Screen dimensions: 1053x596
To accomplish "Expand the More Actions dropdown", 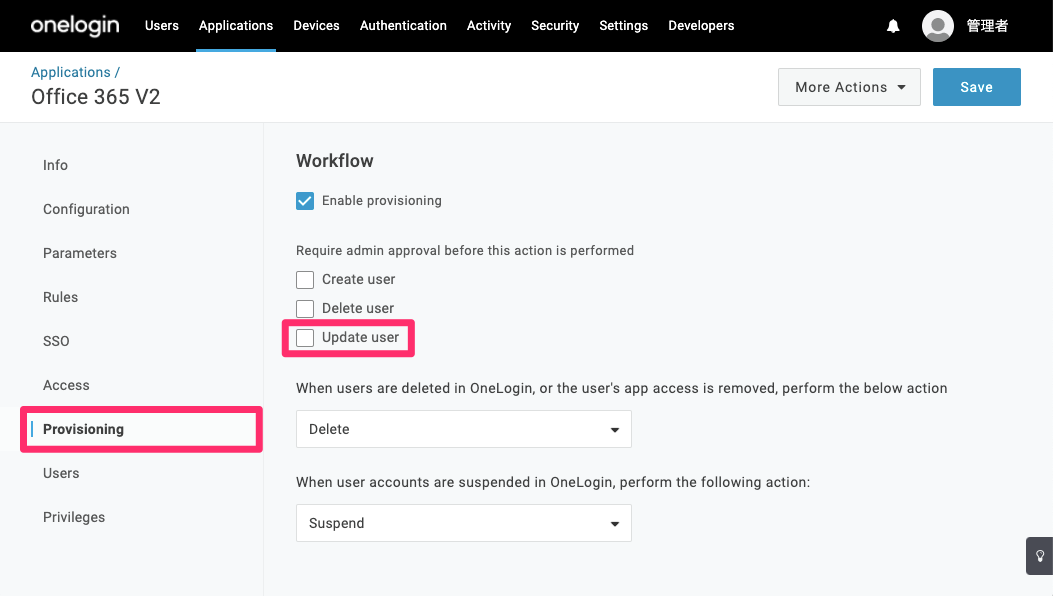I will [x=849, y=87].
